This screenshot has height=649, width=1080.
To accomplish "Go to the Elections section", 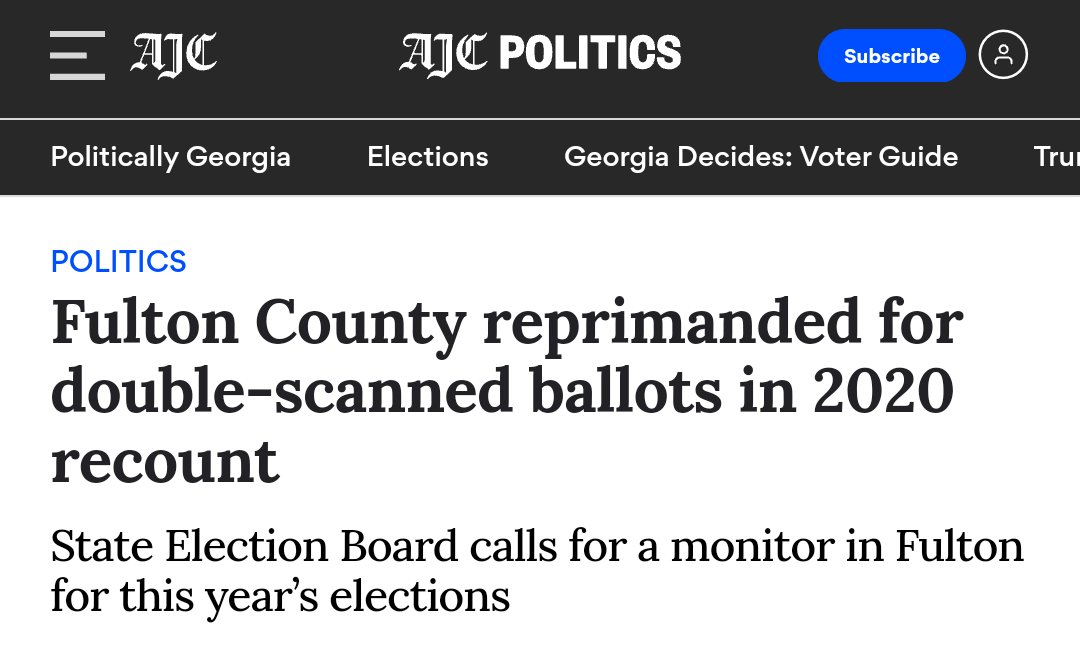I will pyautogui.click(x=428, y=157).
